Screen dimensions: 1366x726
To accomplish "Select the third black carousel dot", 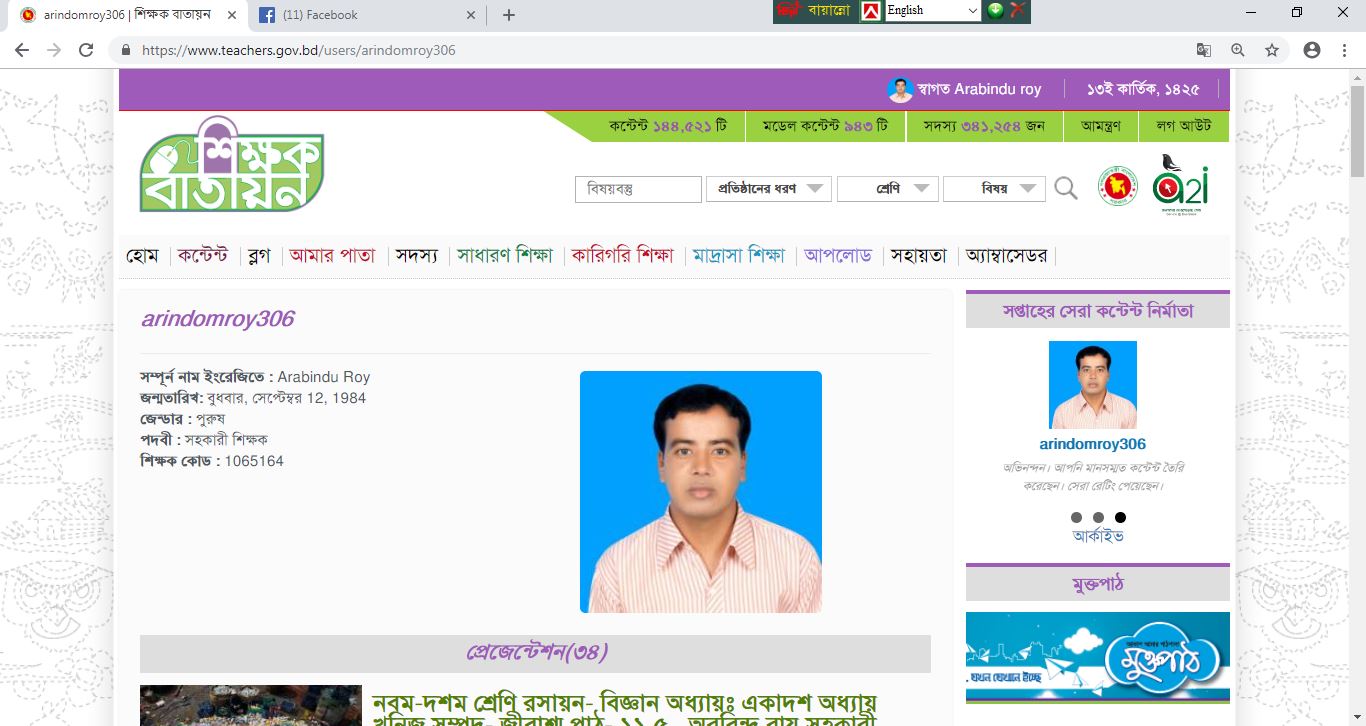I will tap(1120, 518).
